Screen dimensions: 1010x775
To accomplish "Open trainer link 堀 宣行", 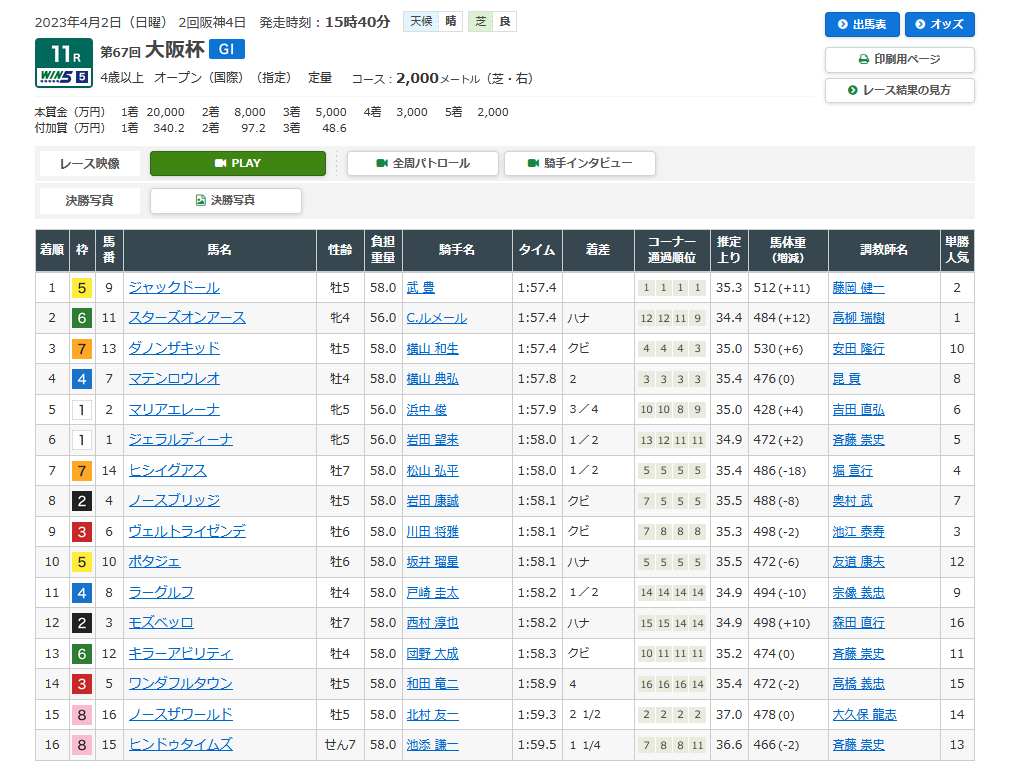I will tap(852, 471).
